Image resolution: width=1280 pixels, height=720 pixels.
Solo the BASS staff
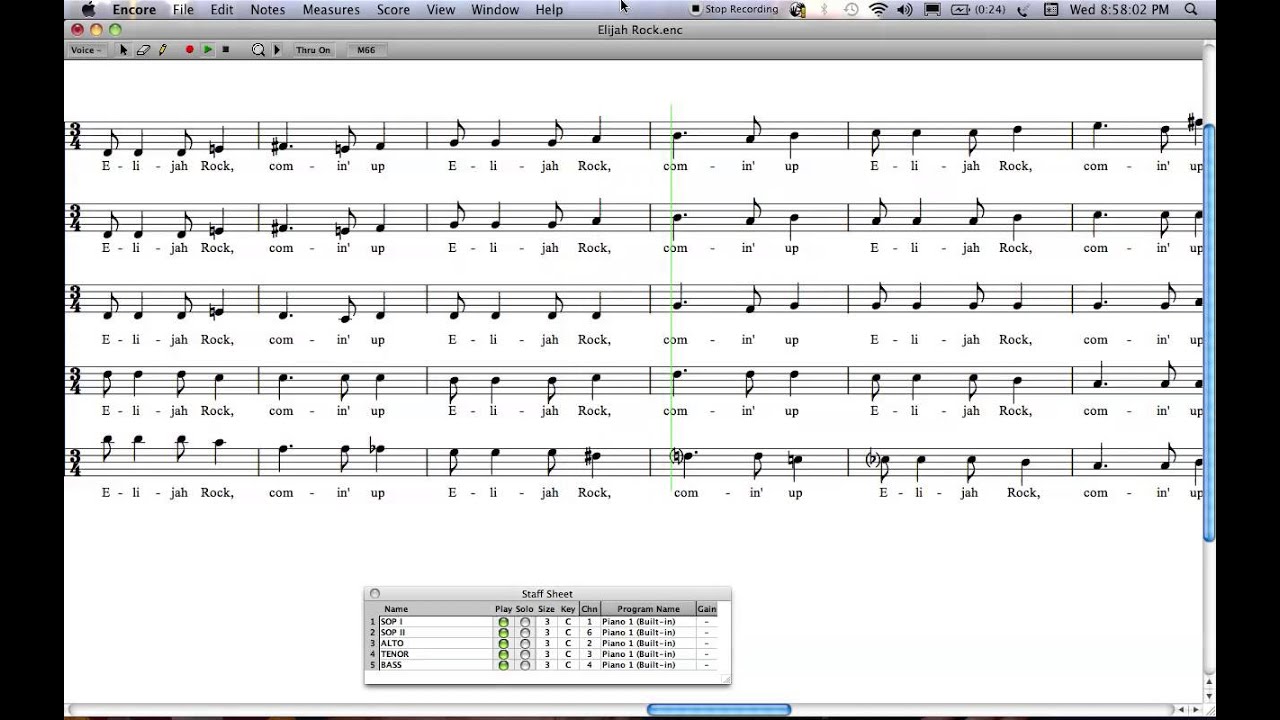coord(525,665)
